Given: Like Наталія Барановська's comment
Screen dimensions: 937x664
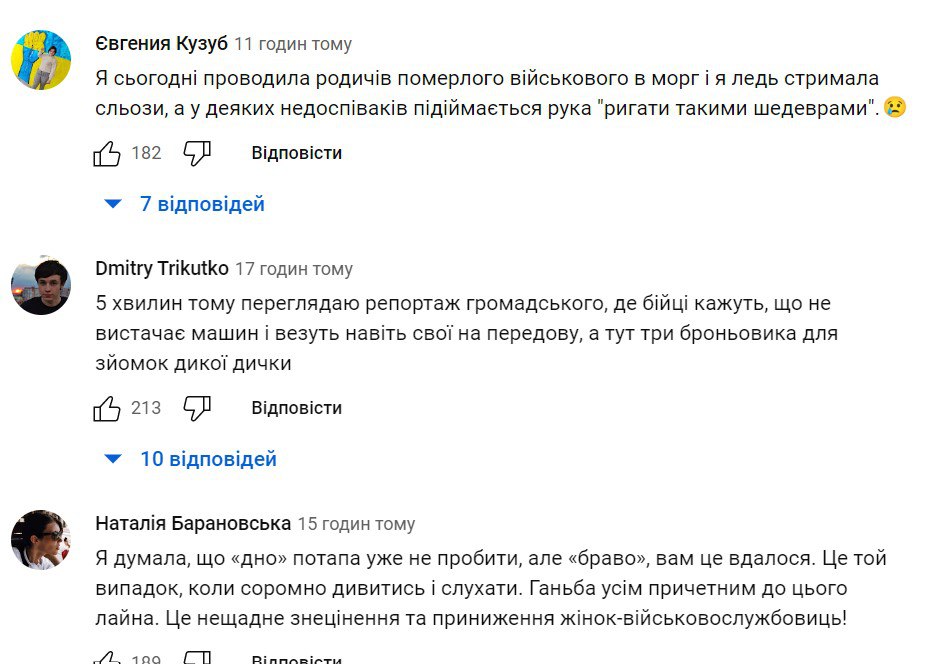Looking at the screenshot, I should coord(107,658).
